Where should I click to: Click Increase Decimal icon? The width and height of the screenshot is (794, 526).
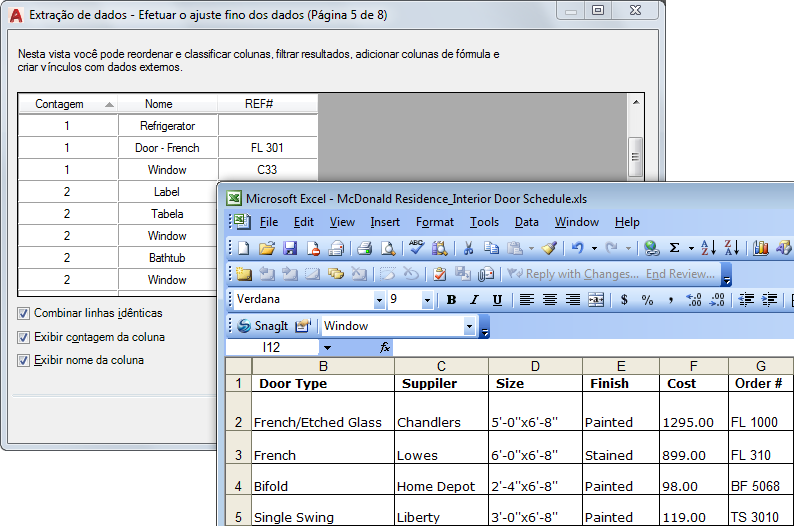694,300
